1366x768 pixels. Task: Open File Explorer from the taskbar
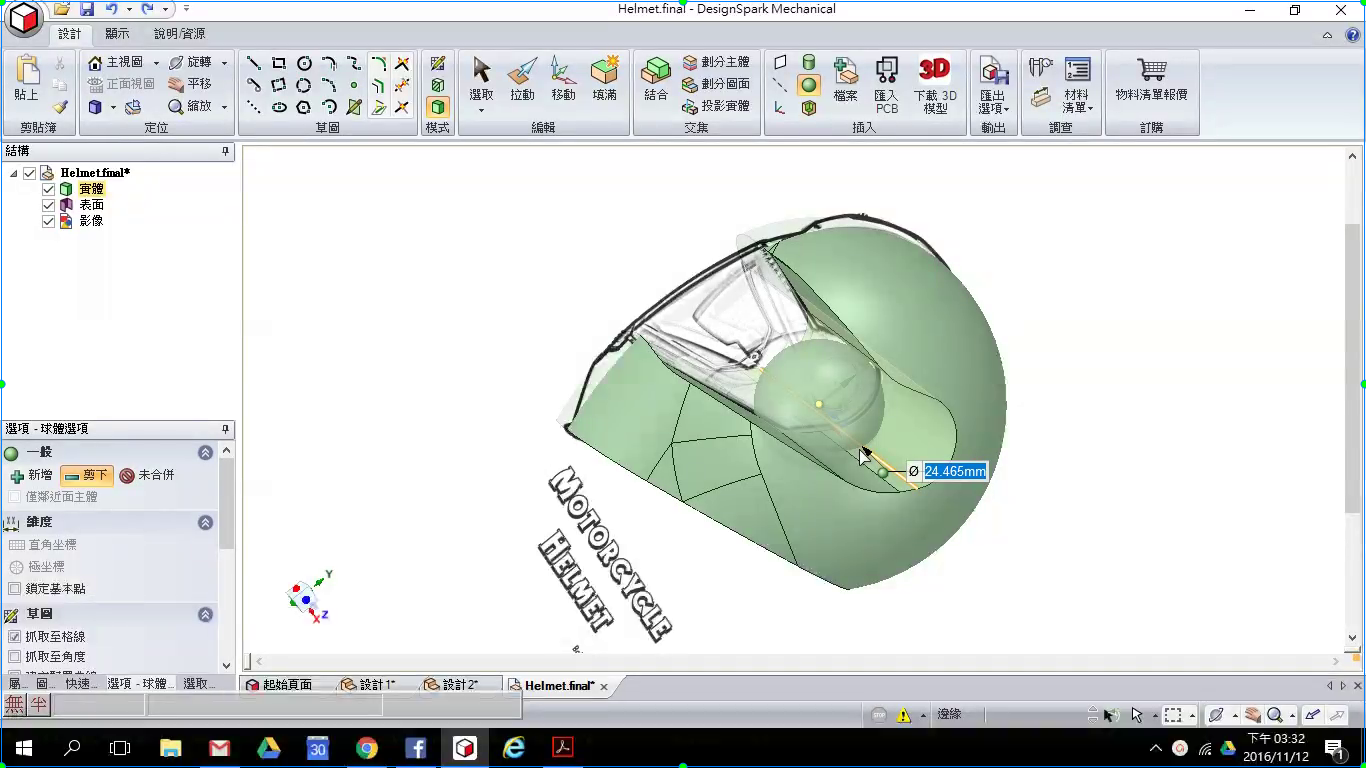(170, 748)
